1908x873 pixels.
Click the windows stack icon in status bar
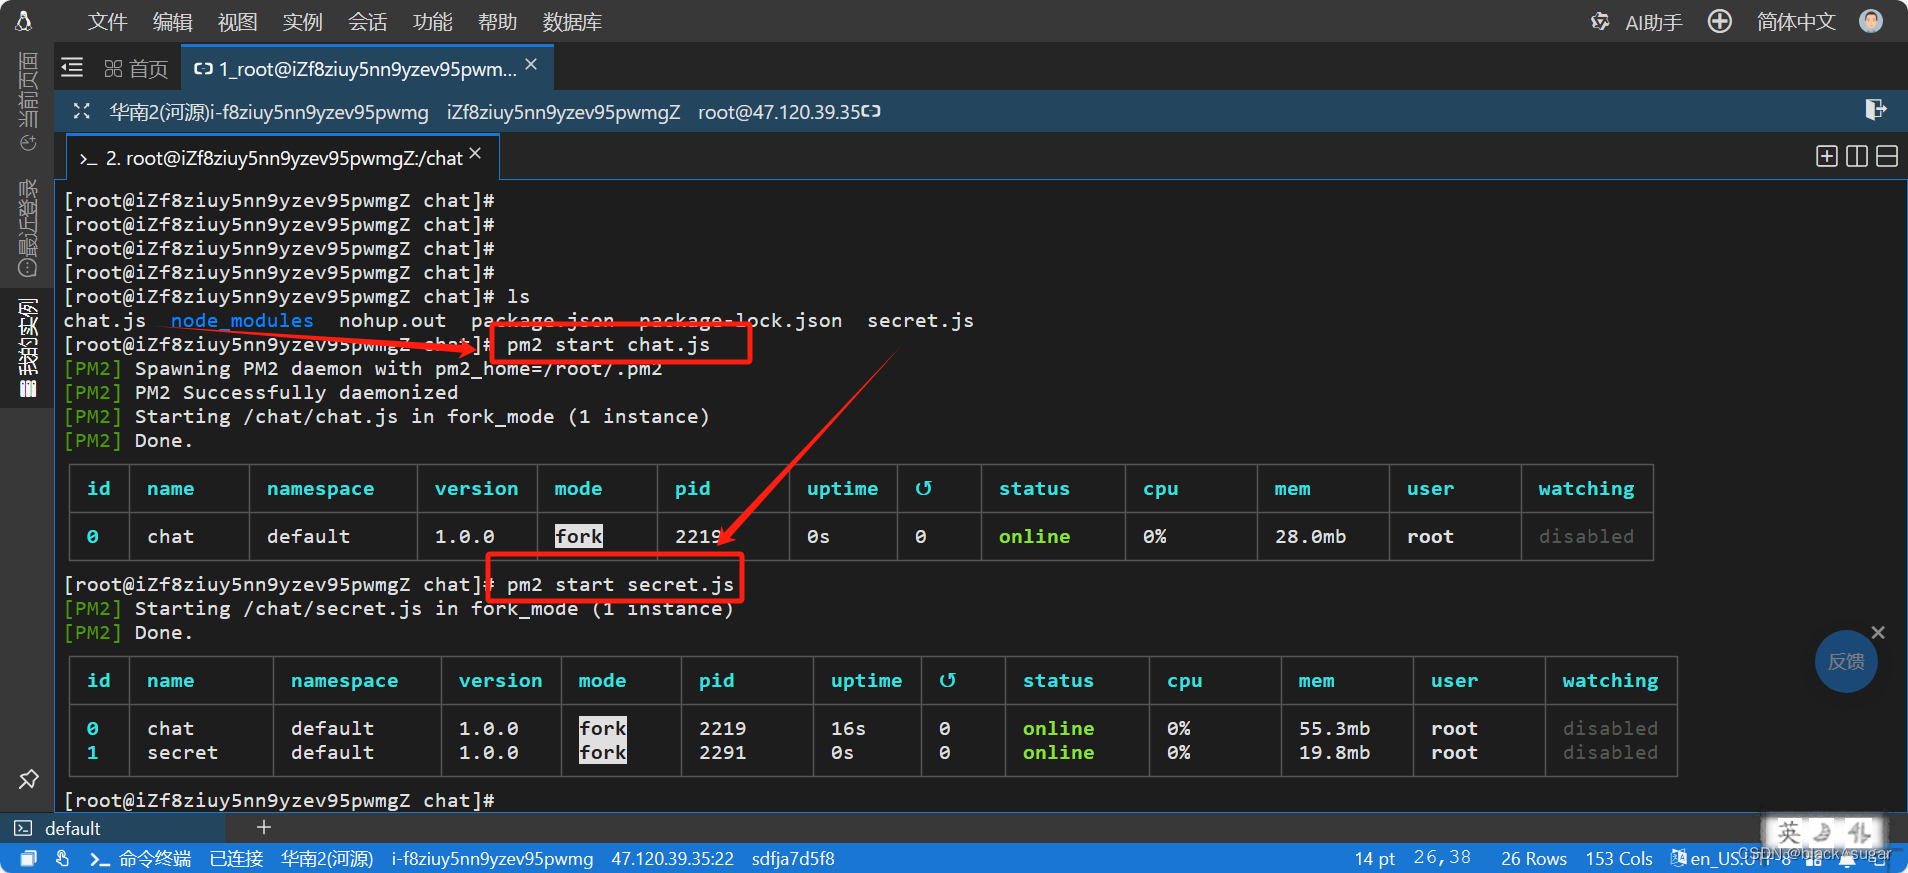28,858
